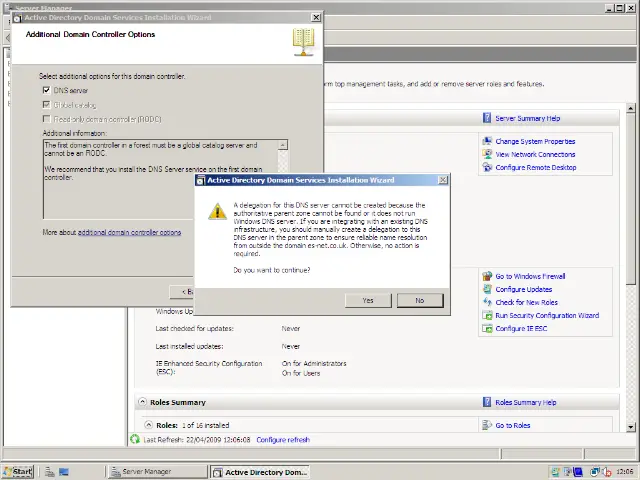Switch to Active Directory Dom... taskbar button
This screenshot has height=480, width=640.
[260, 472]
